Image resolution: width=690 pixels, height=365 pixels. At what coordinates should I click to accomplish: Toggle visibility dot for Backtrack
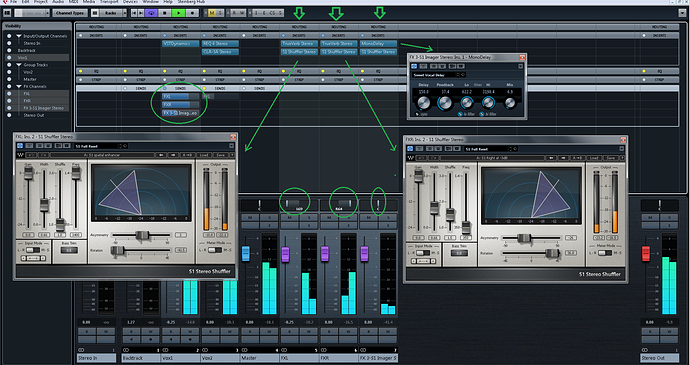(x=9, y=50)
